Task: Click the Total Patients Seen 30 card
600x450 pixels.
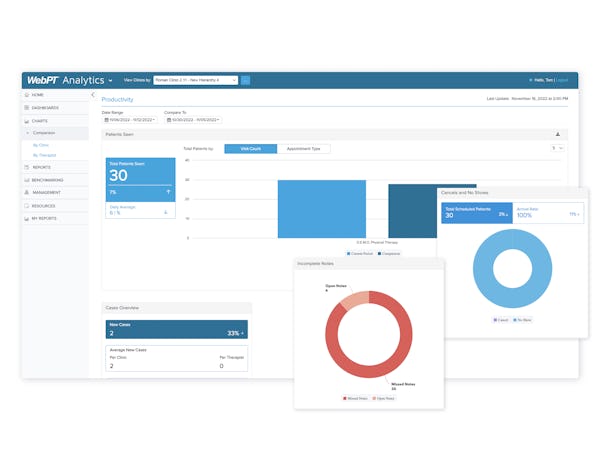Action: pos(140,179)
